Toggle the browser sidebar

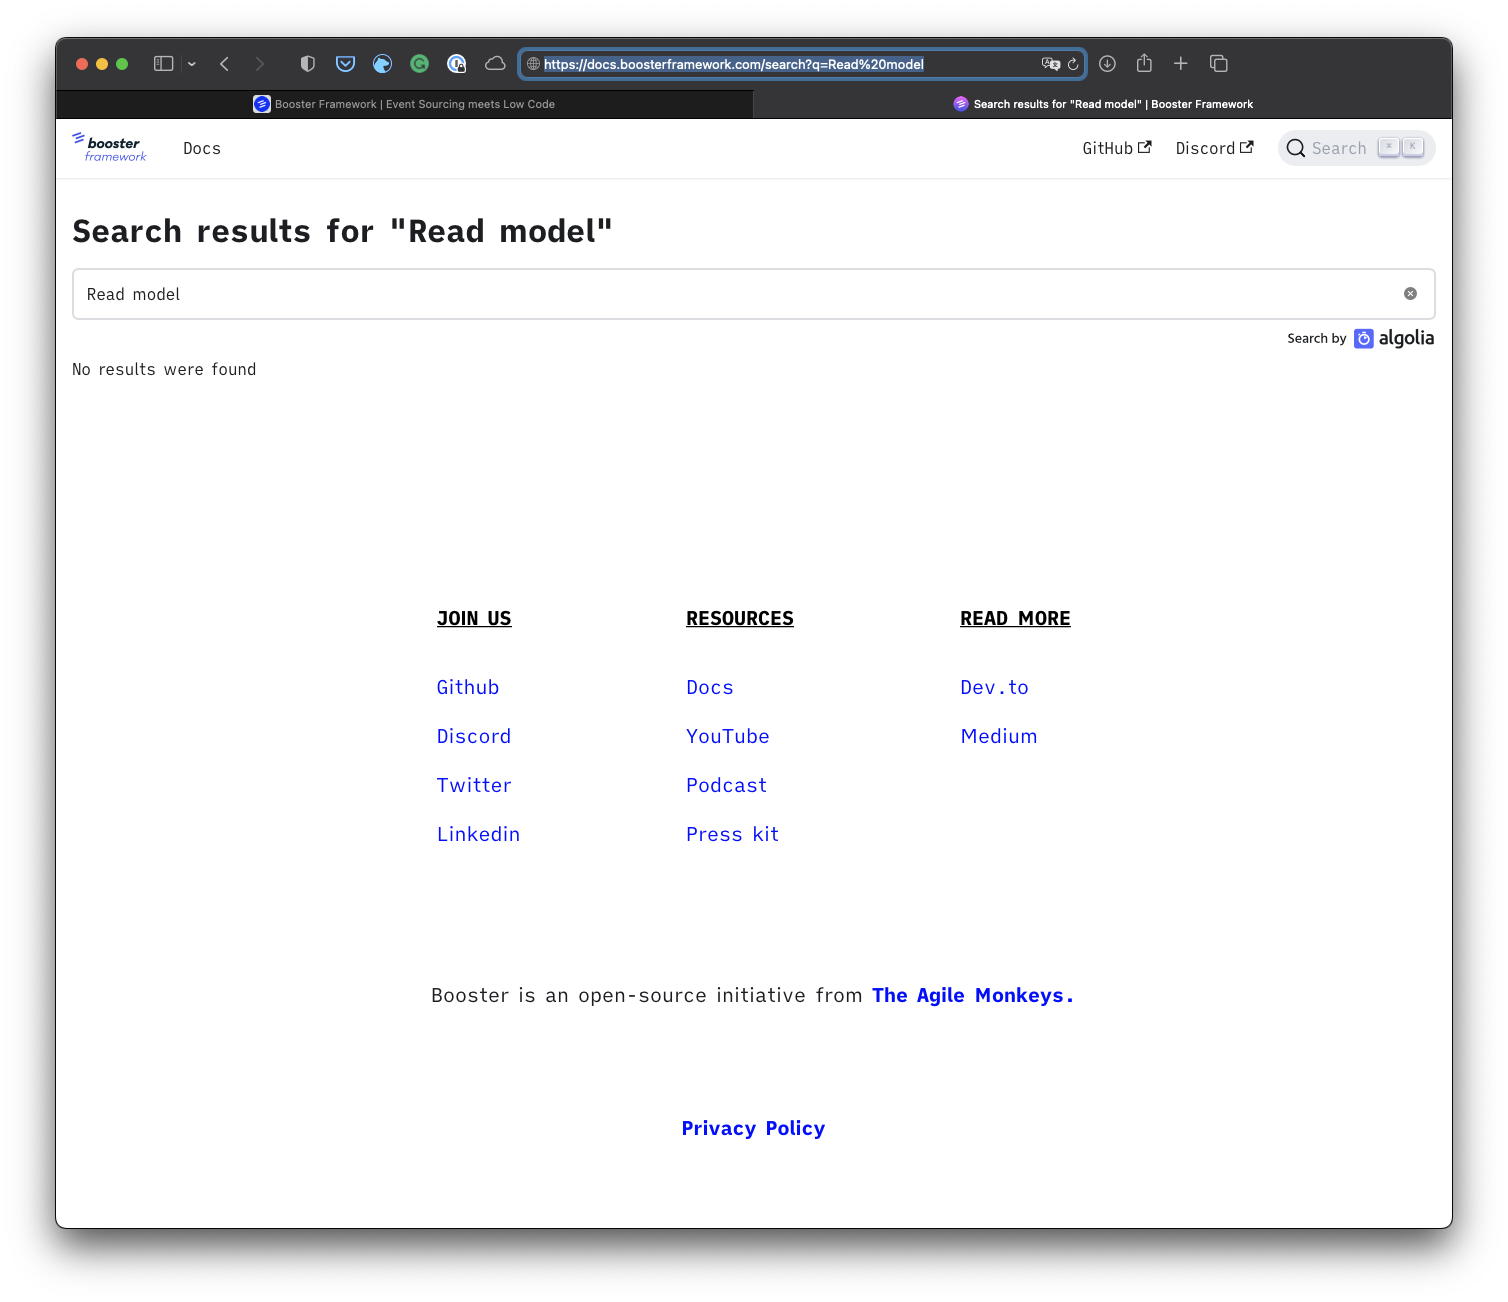(162, 63)
